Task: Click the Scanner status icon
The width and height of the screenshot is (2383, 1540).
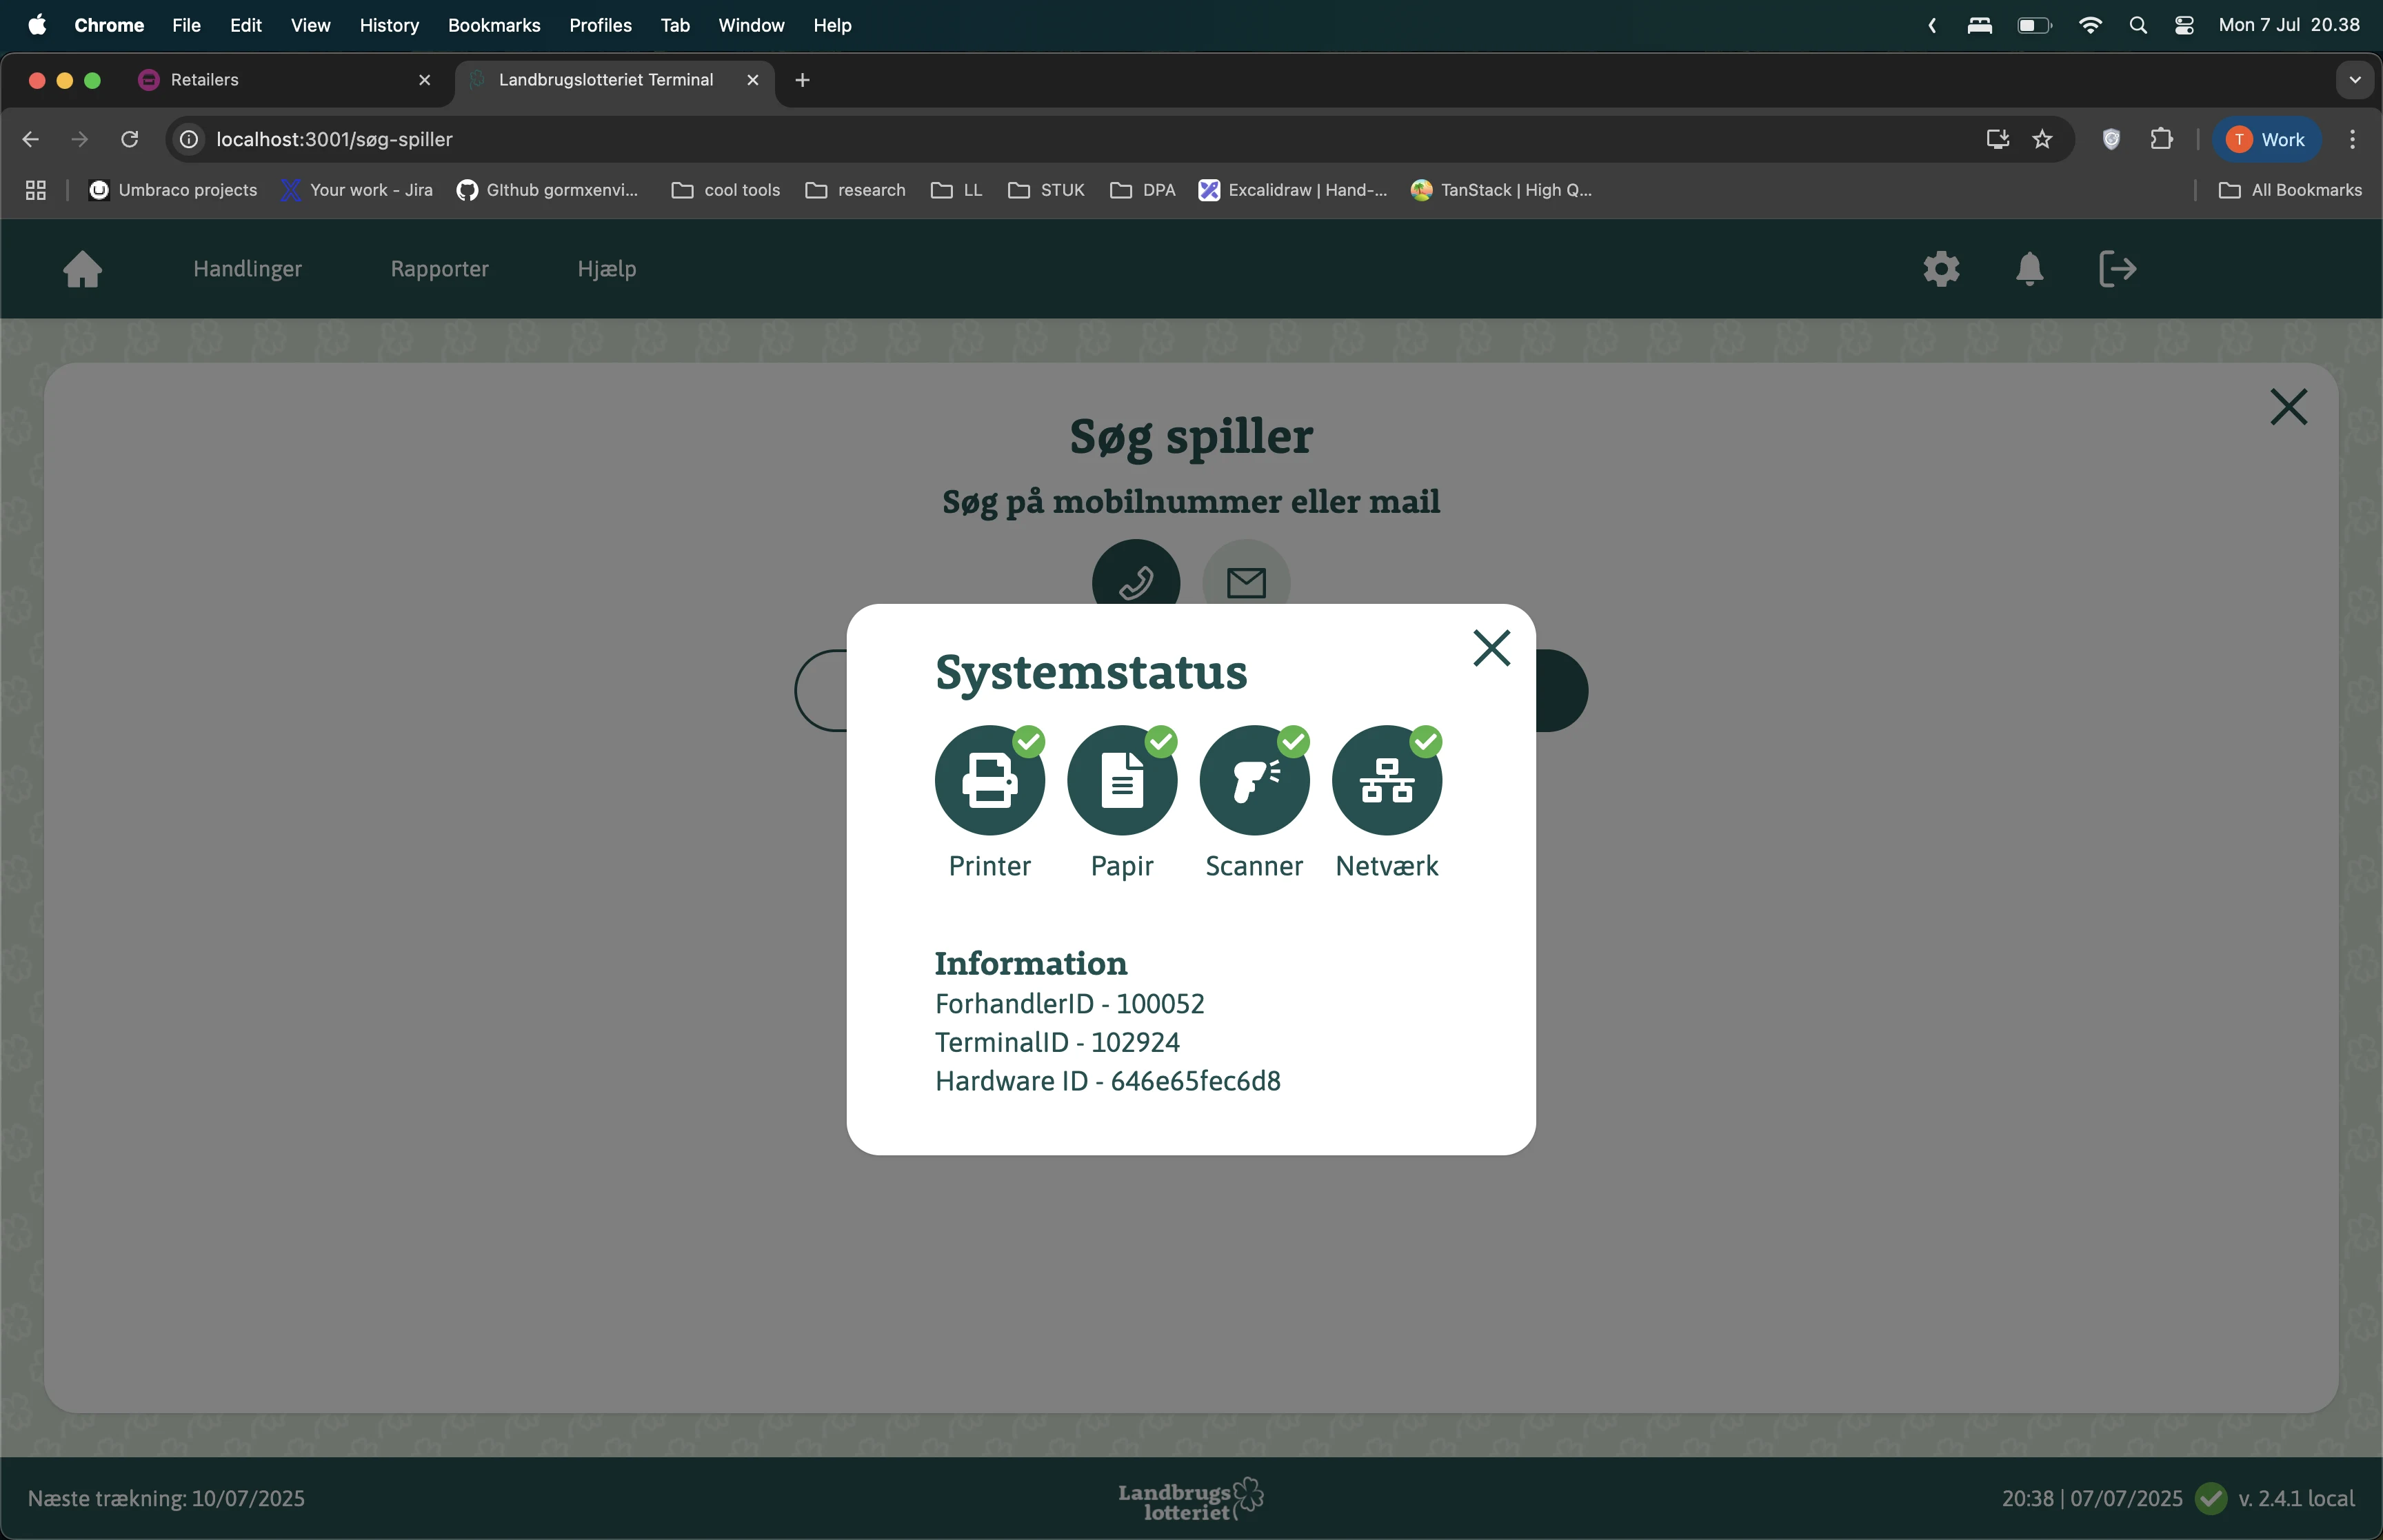Action: click(x=1254, y=780)
